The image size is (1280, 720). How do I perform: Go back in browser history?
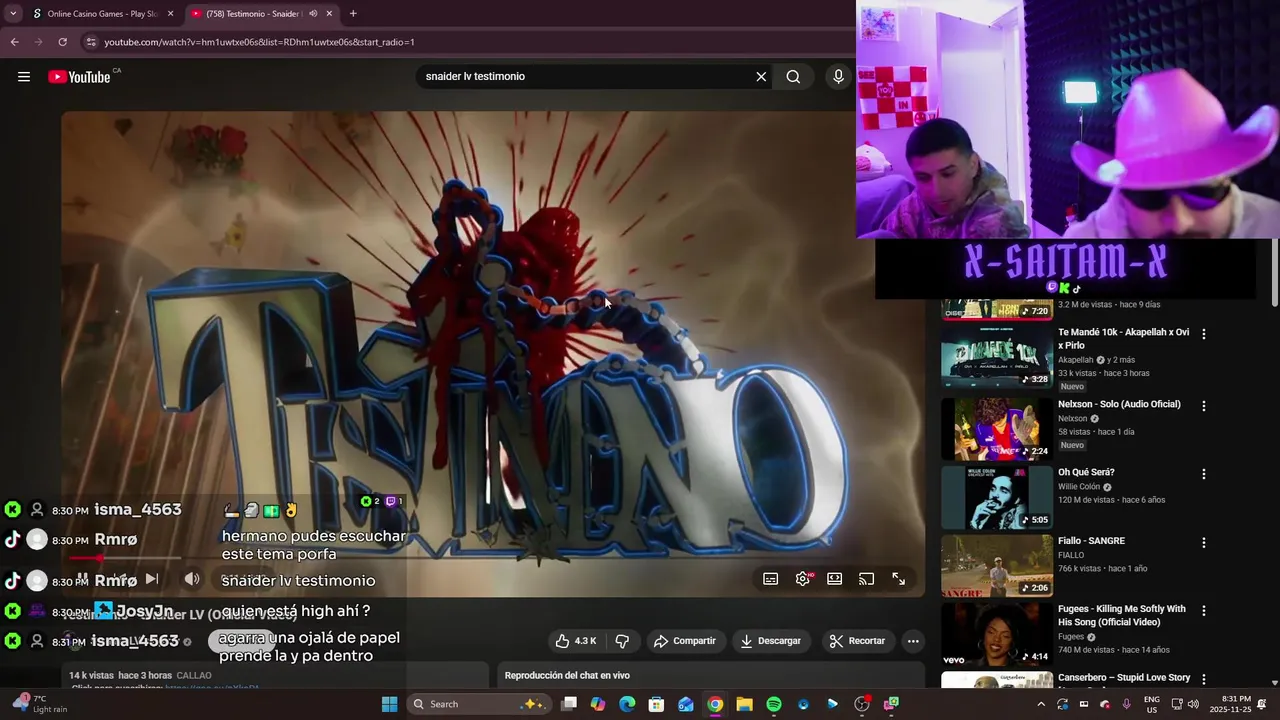14,42
